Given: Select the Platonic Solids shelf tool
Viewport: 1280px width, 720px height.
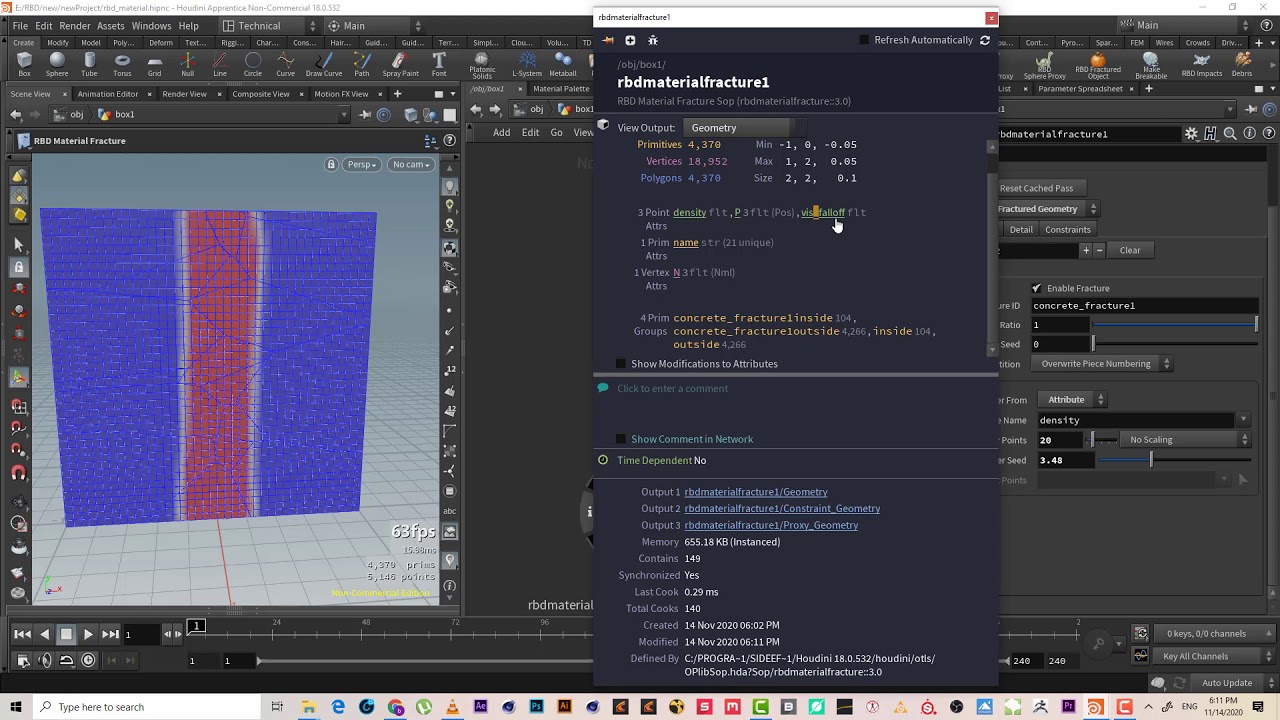Looking at the screenshot, I should click(x=482, y=66).
